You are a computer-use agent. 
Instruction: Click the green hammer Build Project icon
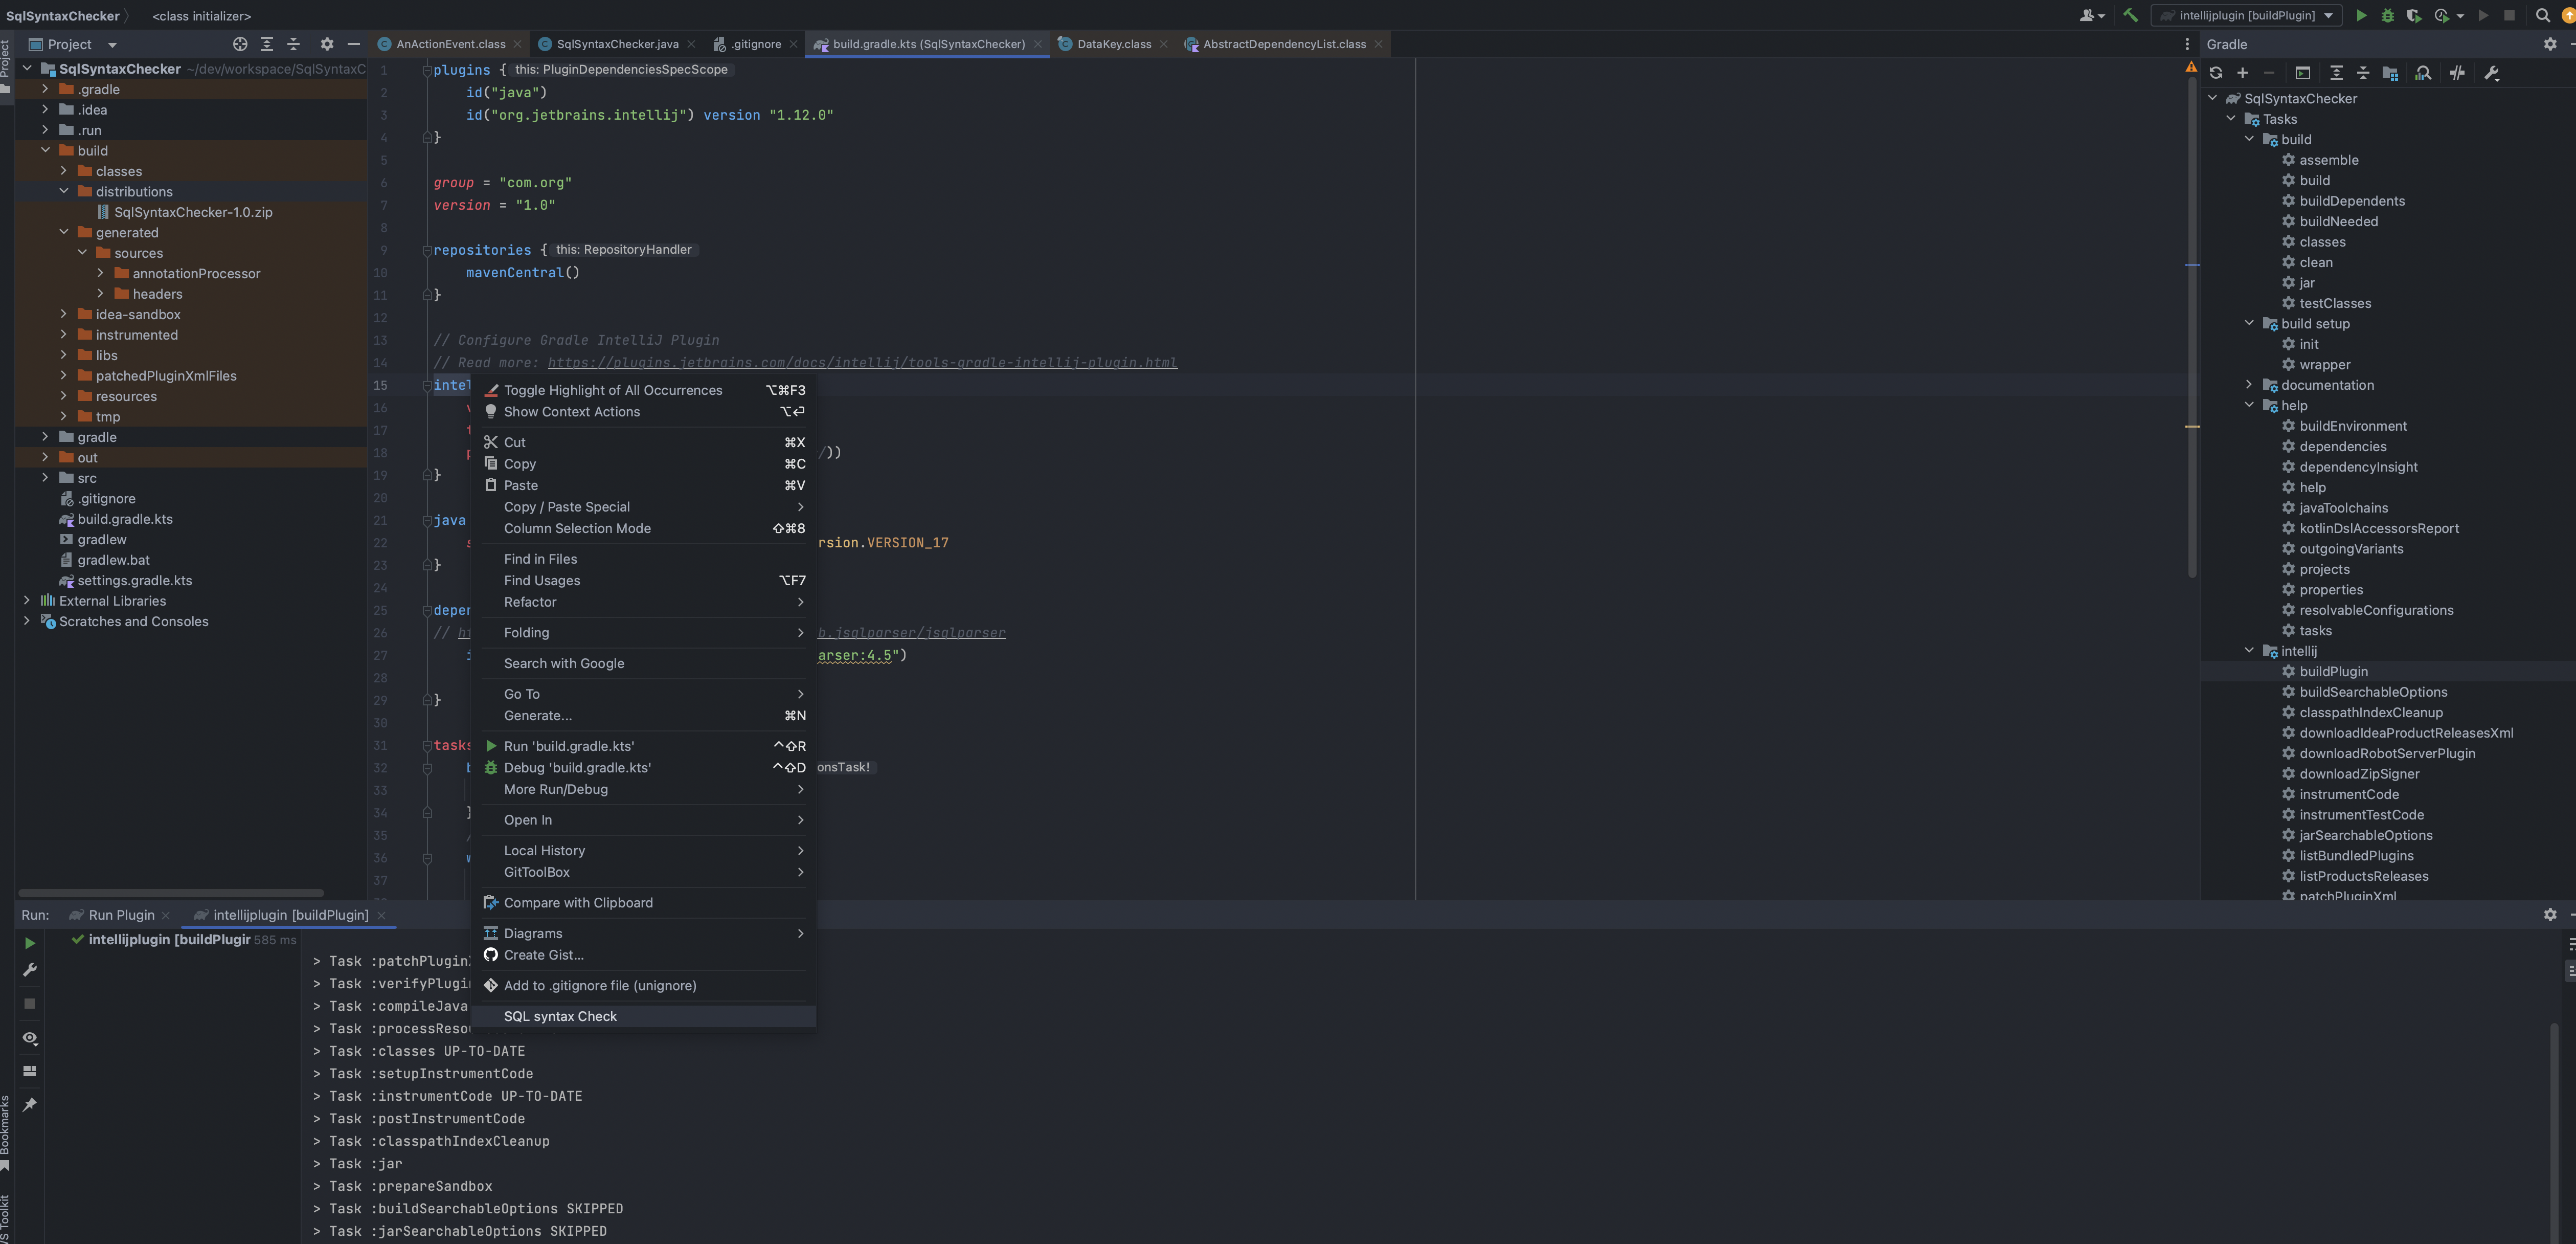pos(2130,15)
